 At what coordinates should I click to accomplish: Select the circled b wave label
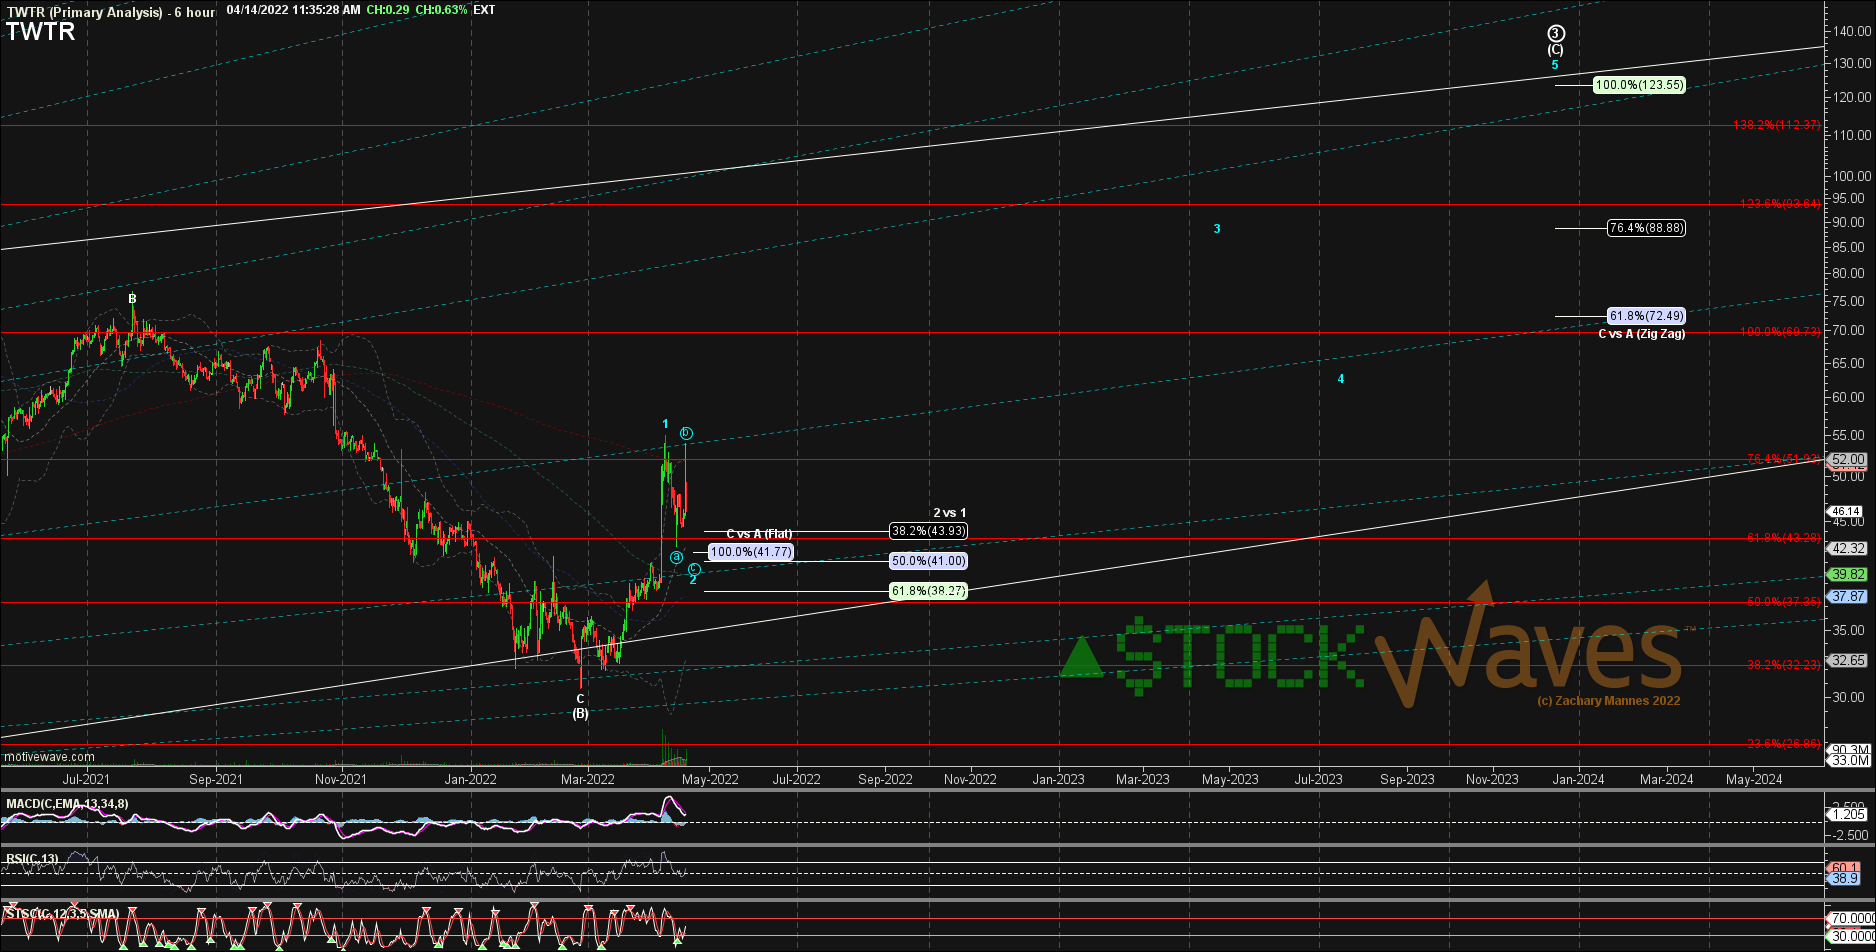pos(686,433)
